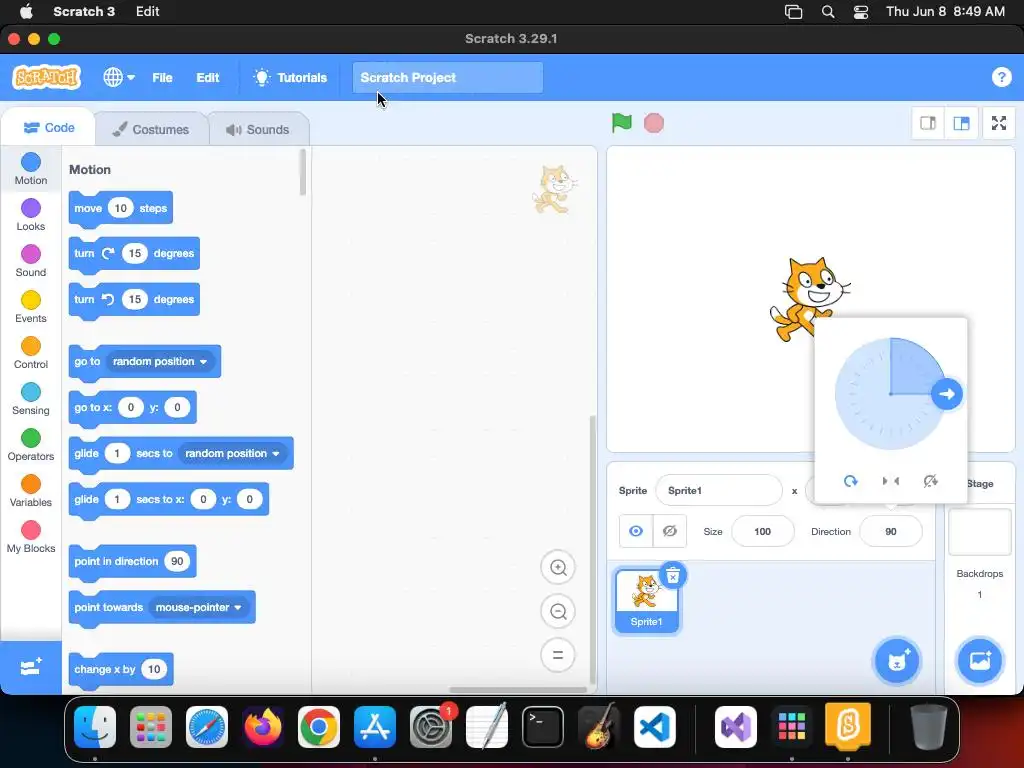Choose a new backdrop button
Image resolution: width=1024 pixels, height=768 pixels.
click(980, 661)
